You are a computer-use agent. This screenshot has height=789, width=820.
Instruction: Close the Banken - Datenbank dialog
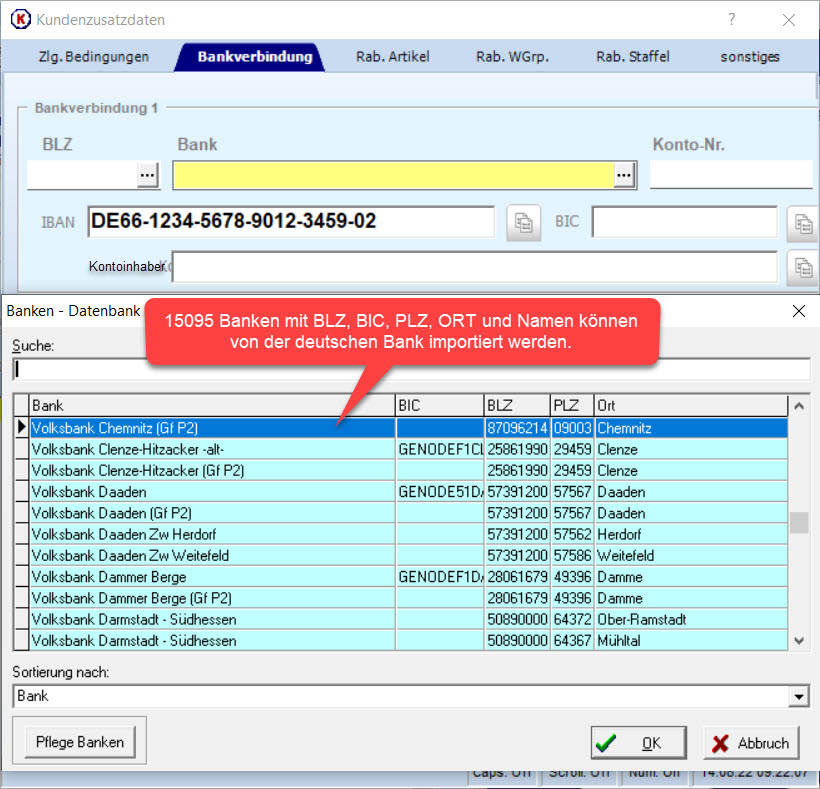point(798,311)
